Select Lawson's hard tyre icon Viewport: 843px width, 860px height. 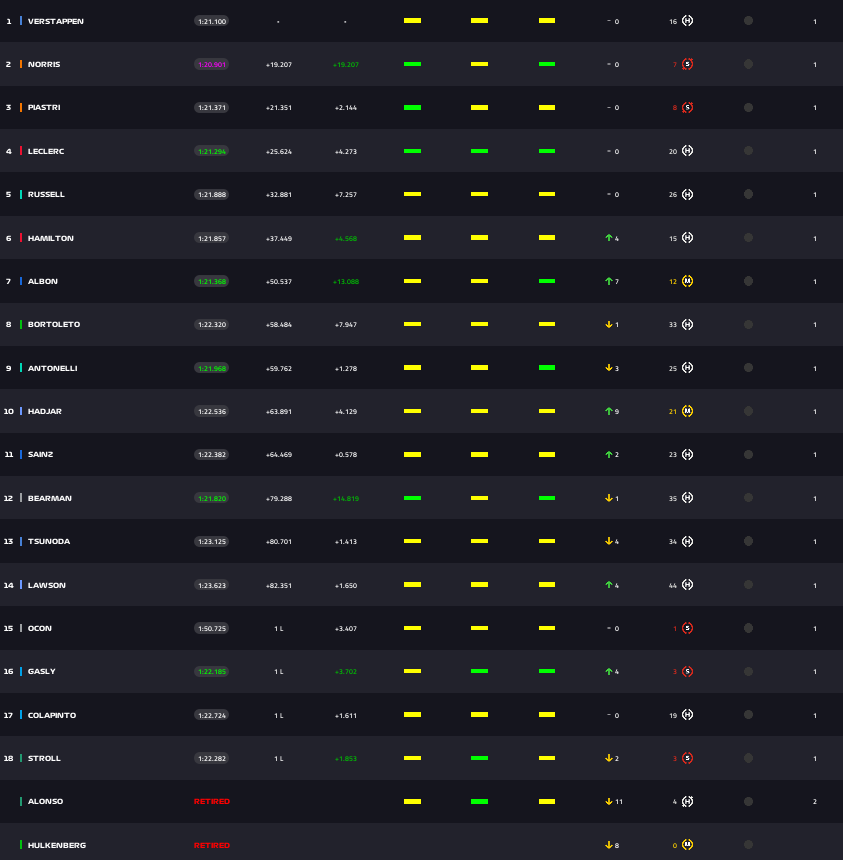pos(687,585)
